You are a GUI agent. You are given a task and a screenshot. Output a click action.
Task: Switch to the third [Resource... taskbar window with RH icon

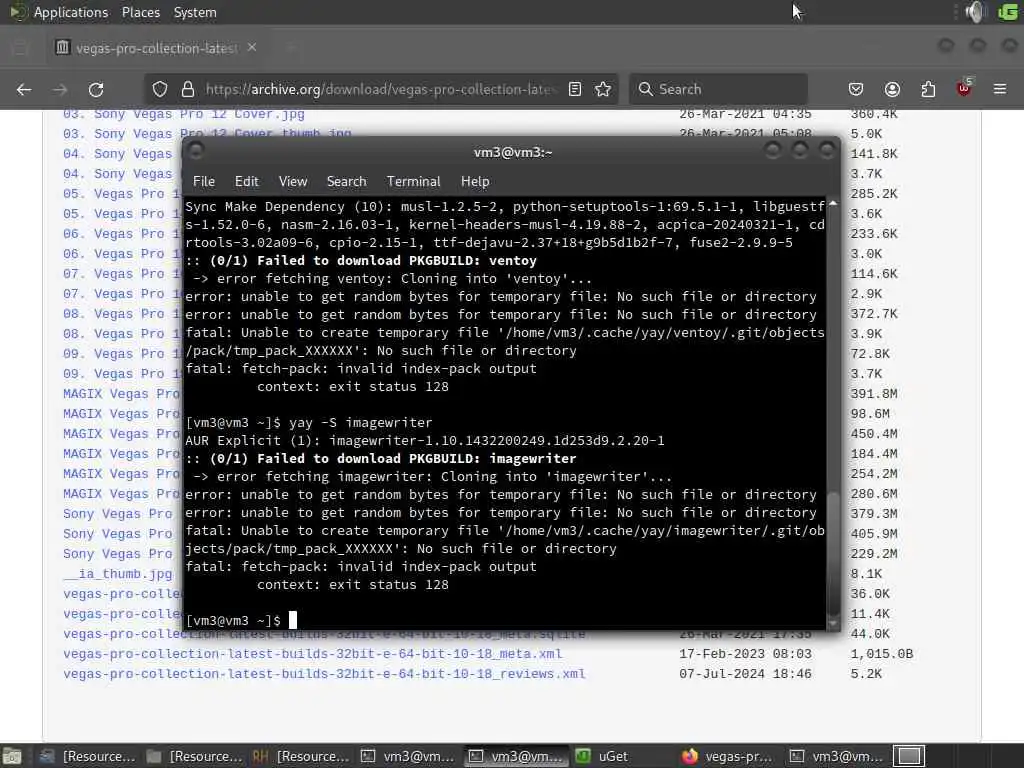coord(301,756)
